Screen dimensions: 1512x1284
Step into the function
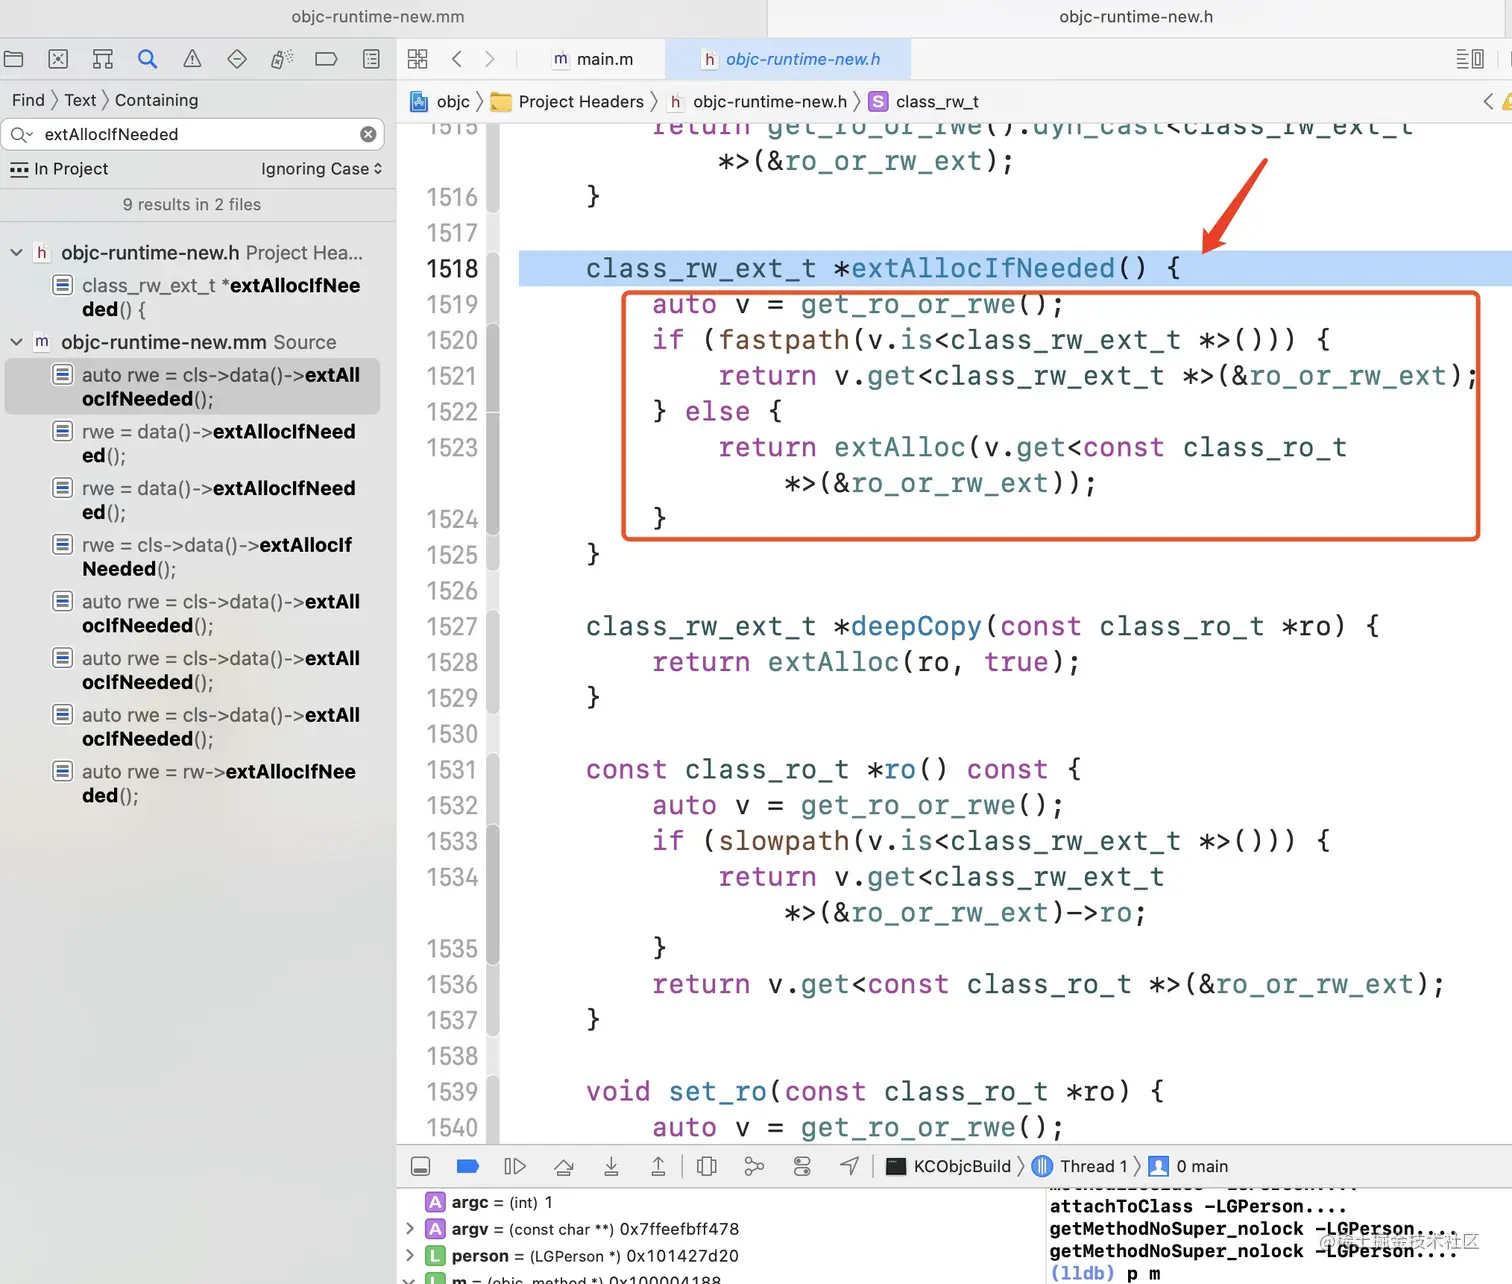(x=611, y=1167)
